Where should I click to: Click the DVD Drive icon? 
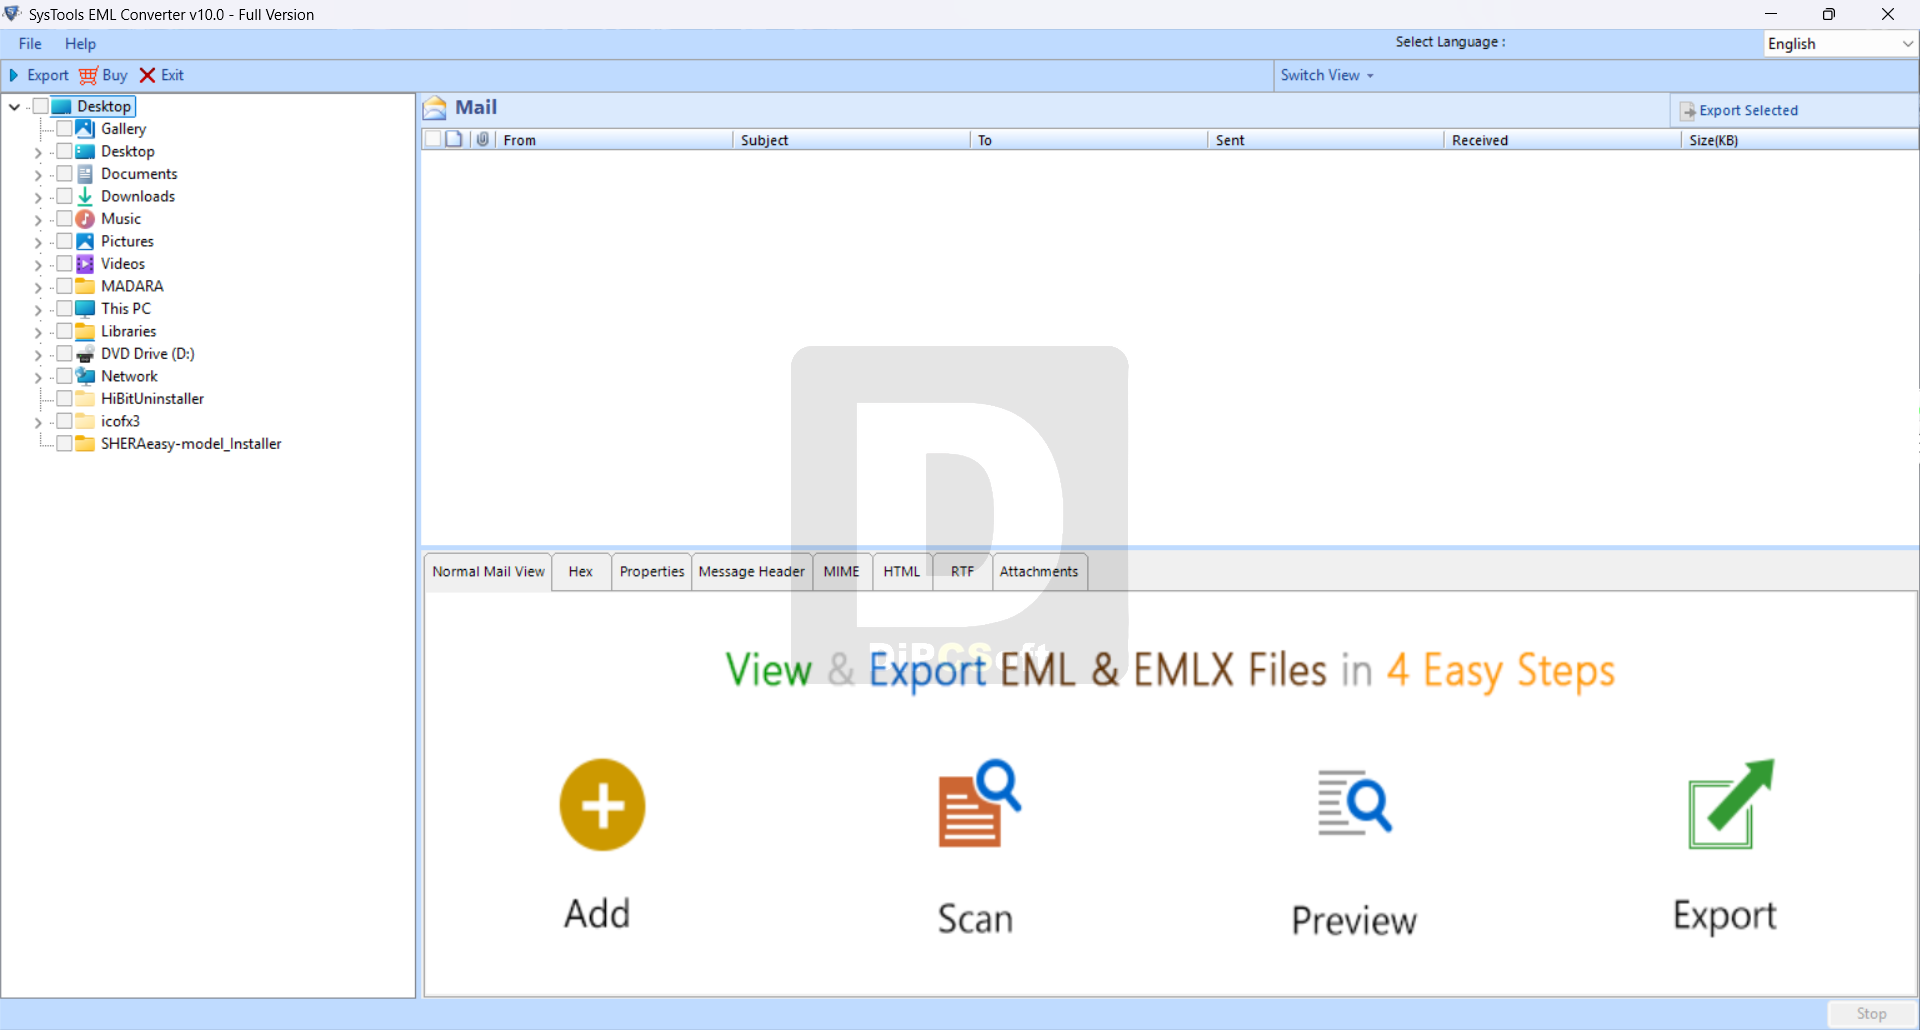85,354
